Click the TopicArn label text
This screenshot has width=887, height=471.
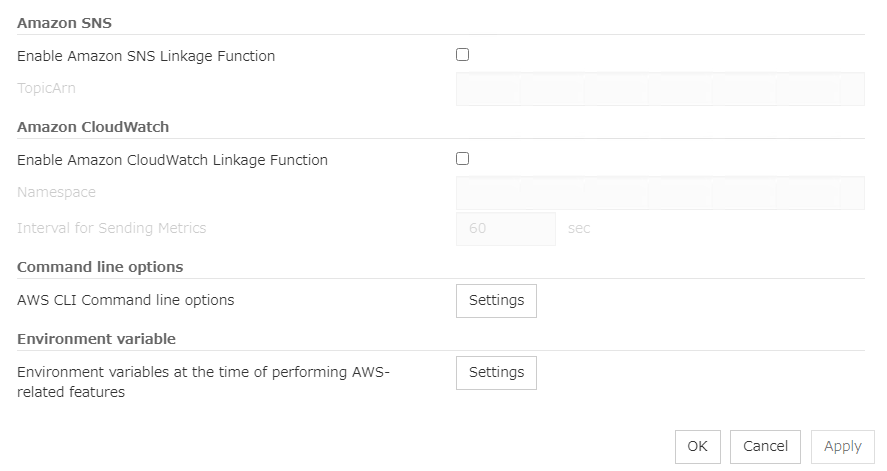point(46,88)
